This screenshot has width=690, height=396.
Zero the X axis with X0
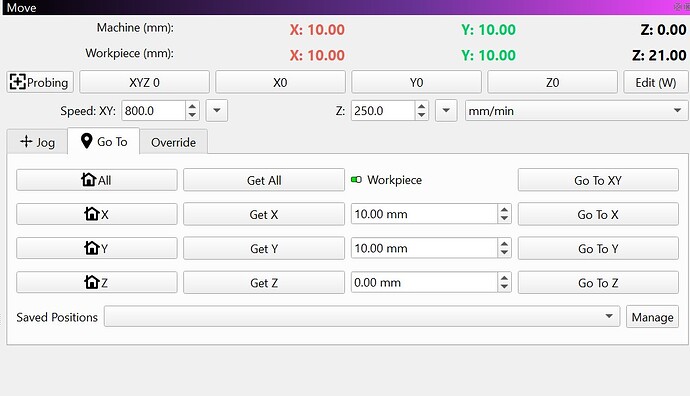pyautogui.click(x=280, y=82)
